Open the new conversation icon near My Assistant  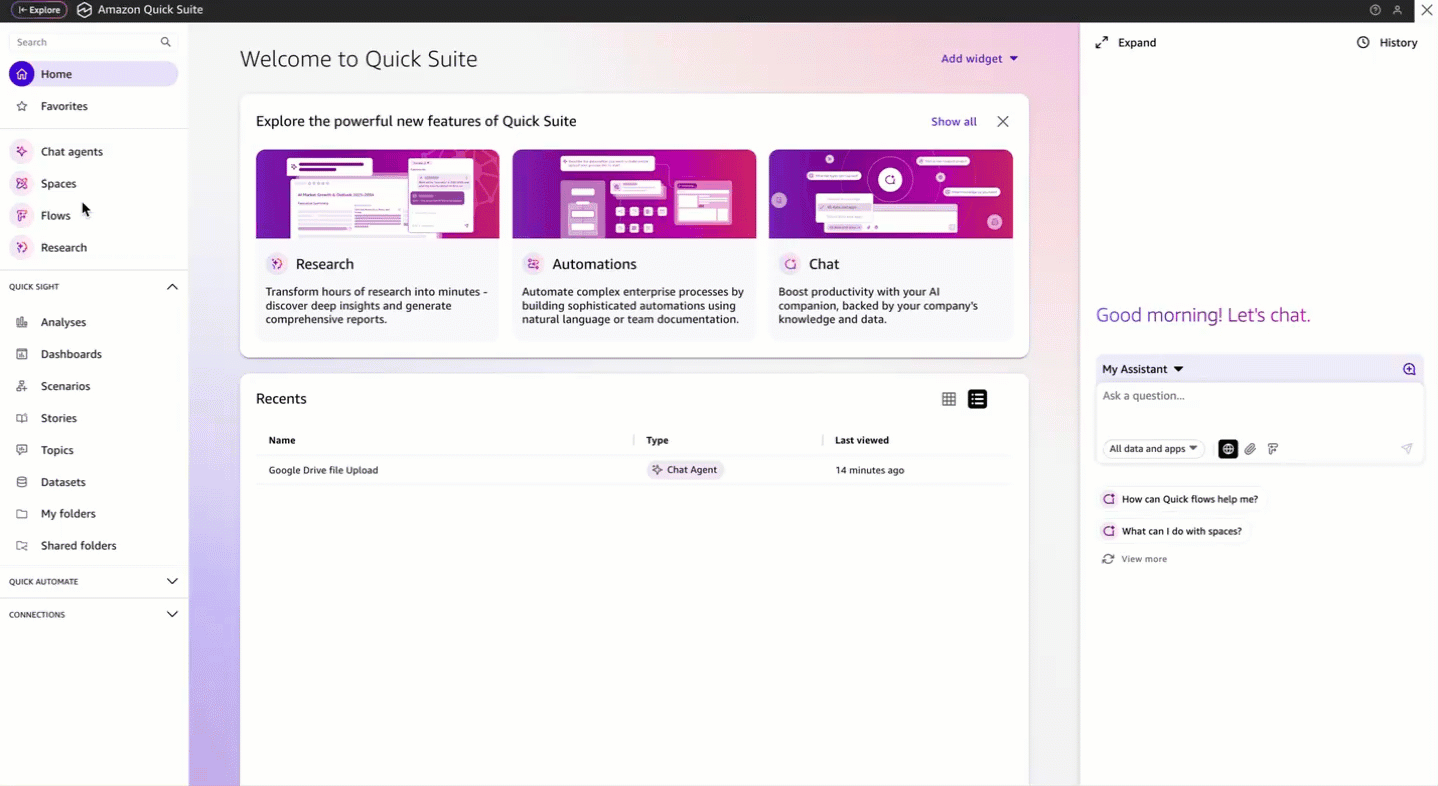(1407, 368)
